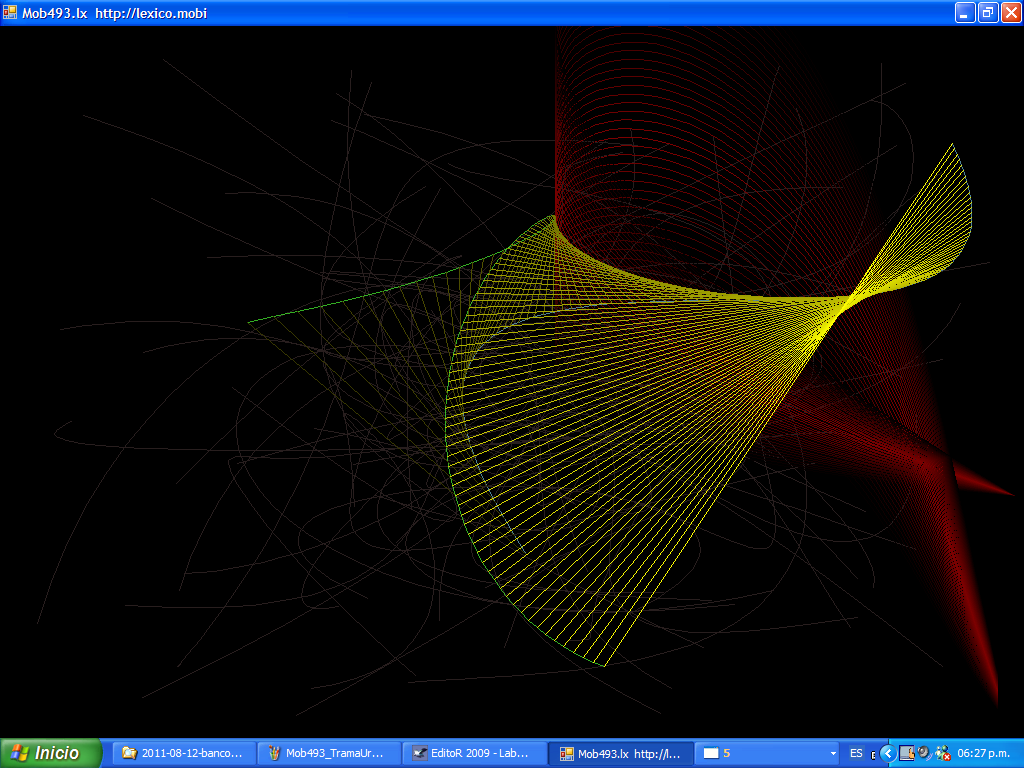Click the hardware device tray icon
Image resolution: width=1024 pixels, height=768 pixels.
click(x=907, y=753)
